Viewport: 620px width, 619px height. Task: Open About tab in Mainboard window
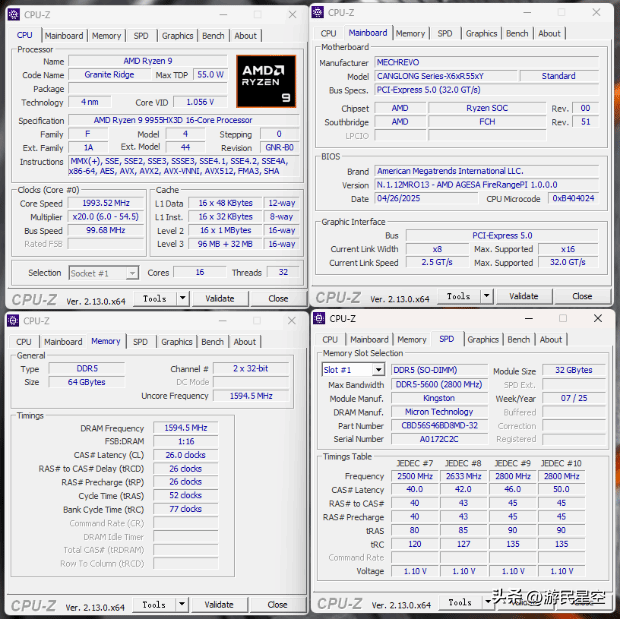click(549, 34)
